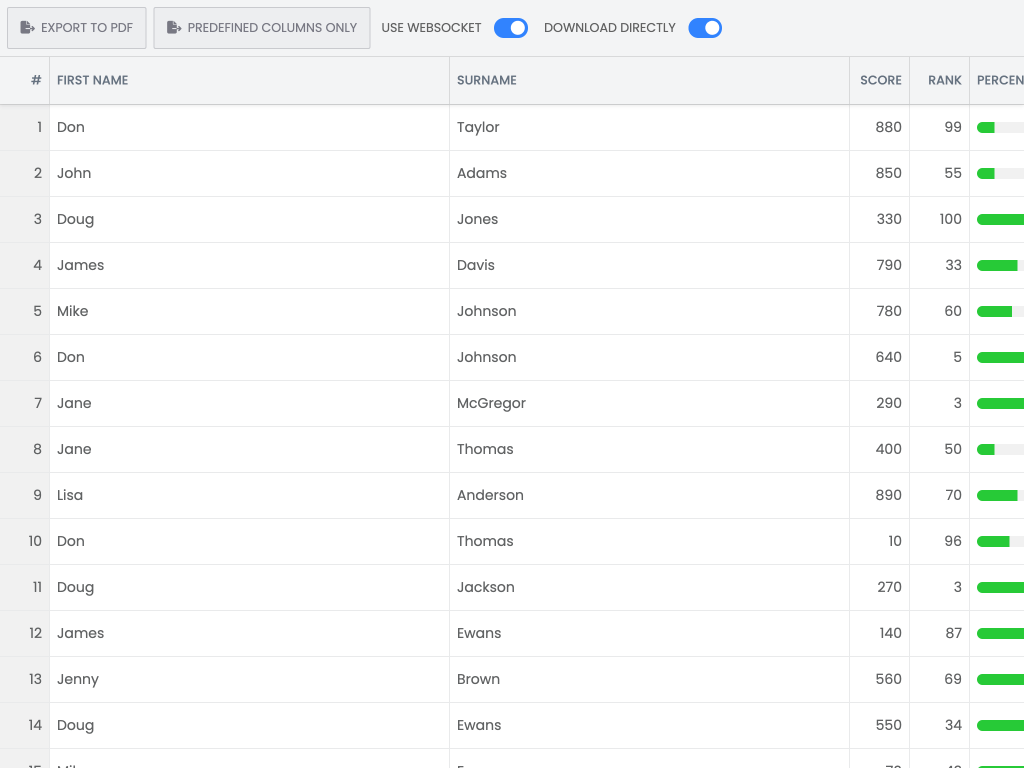Select score cell 640
Screen dimensions: 1024x768
pos(879,357)
